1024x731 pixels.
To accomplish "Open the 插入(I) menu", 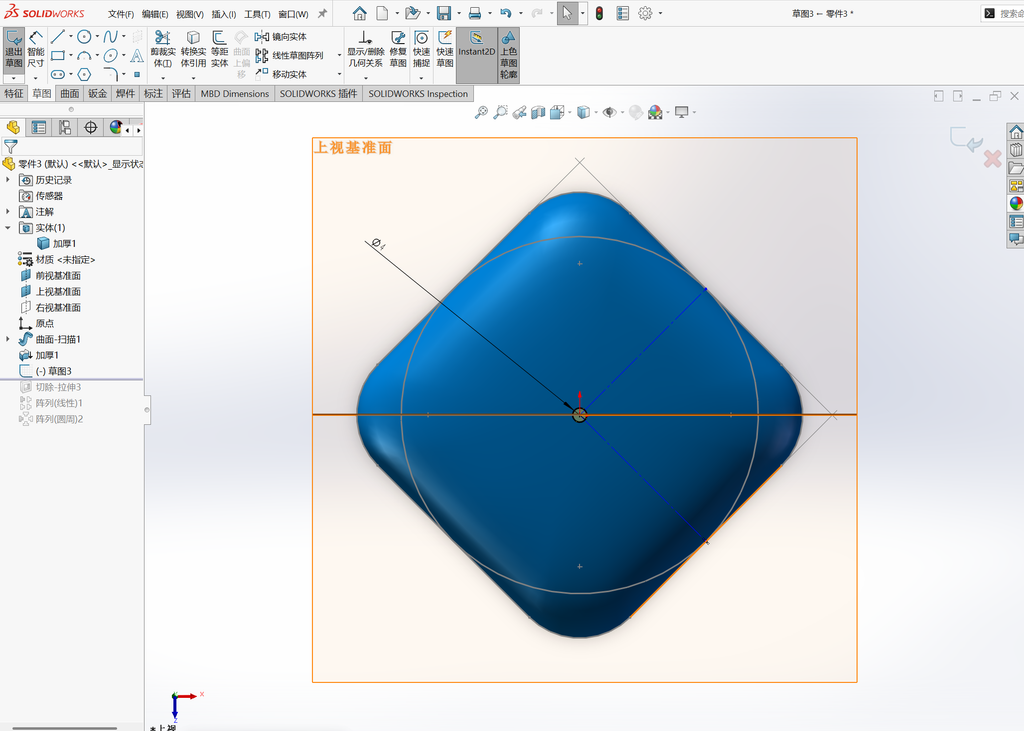I will (223, 14).
